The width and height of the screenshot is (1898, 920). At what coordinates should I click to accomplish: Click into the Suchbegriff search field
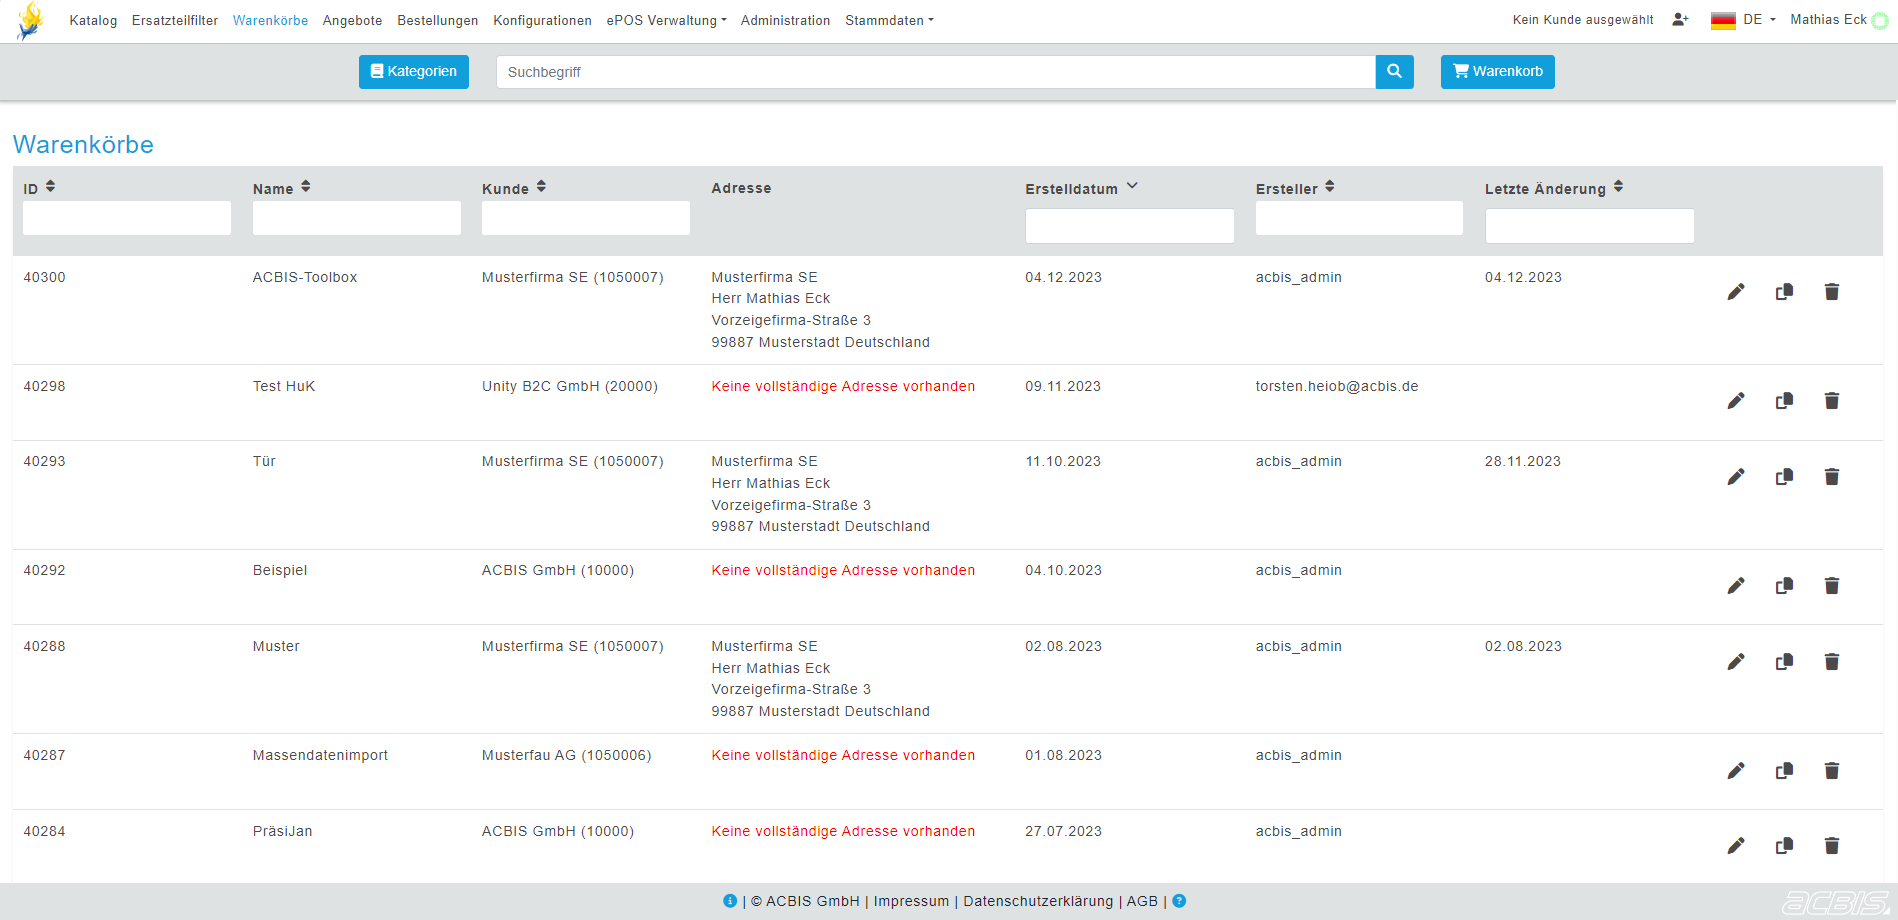935,72
